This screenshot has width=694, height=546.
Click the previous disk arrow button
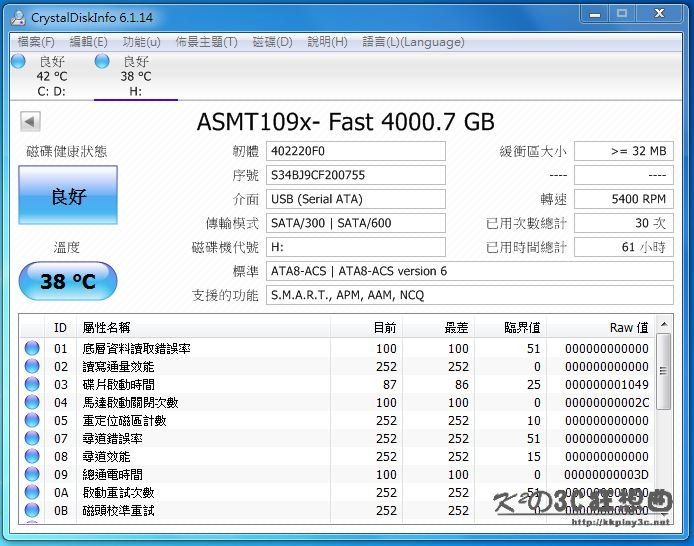coord(30,121)
